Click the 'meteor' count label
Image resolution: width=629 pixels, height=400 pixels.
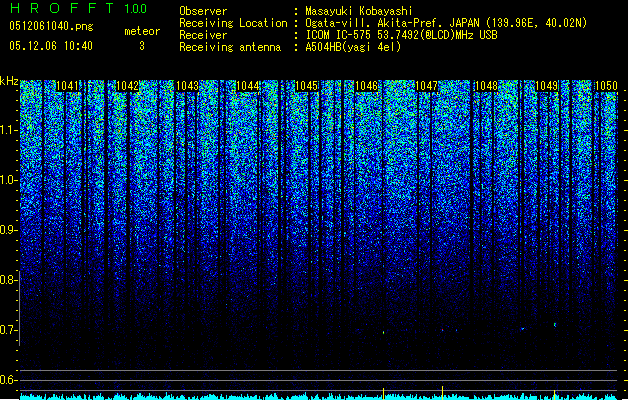click(142, 31)
